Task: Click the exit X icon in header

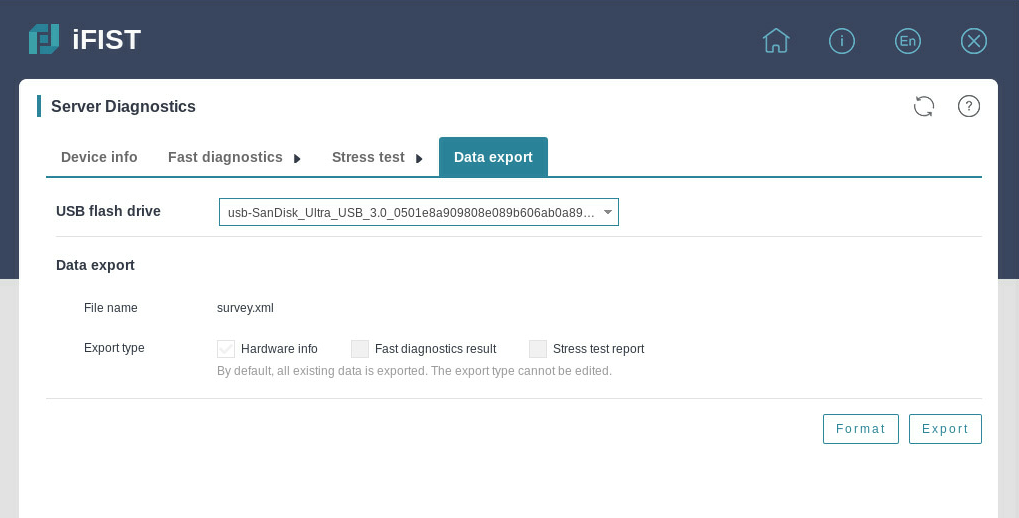Action: 974,41
